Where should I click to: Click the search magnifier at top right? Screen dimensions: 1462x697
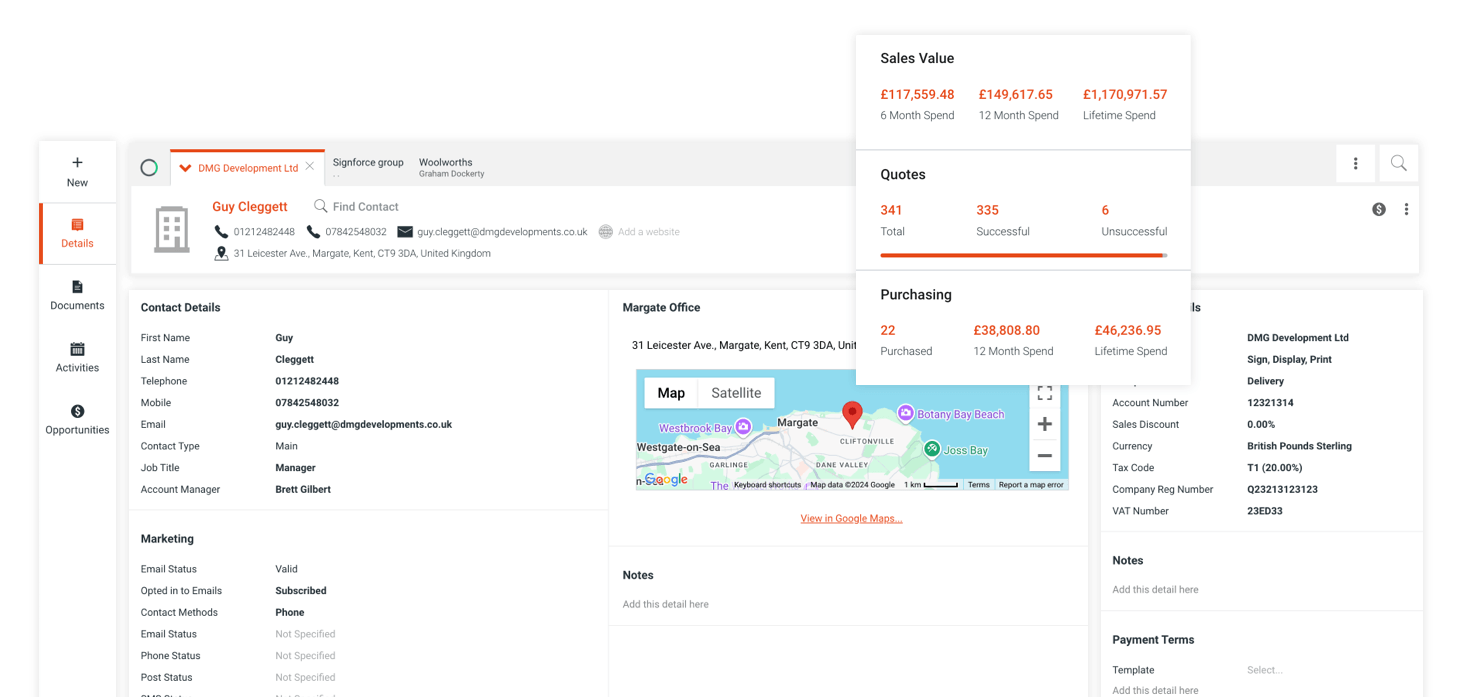click(x=1398, y=163)
